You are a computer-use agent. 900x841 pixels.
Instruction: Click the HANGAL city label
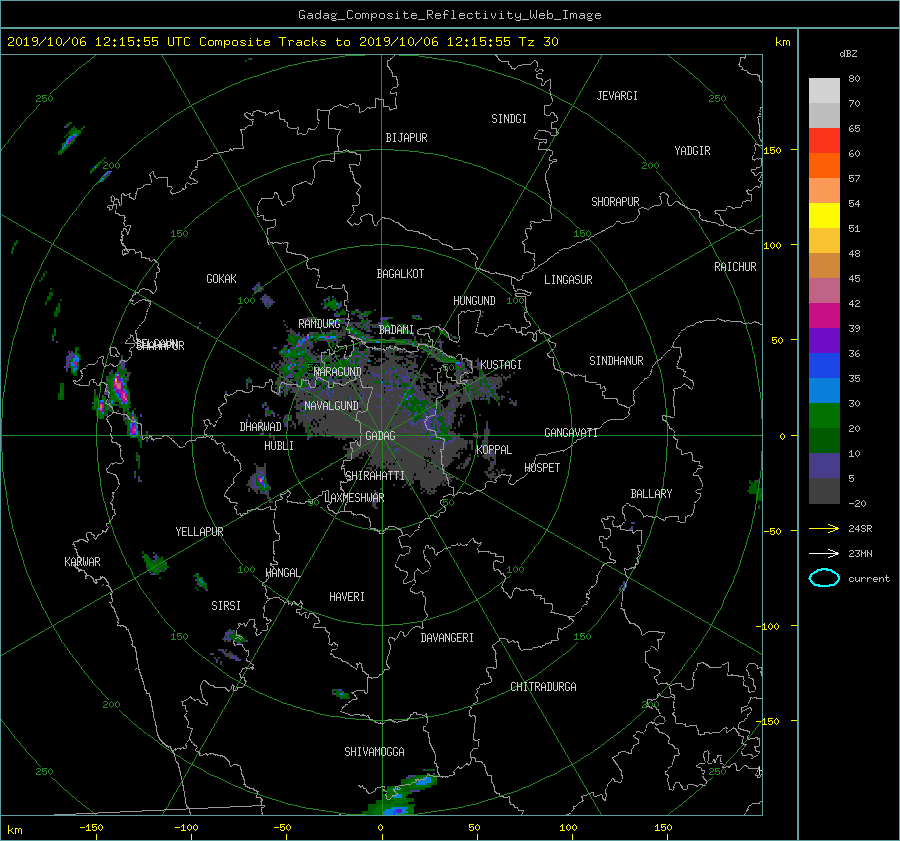pos(282,573)
